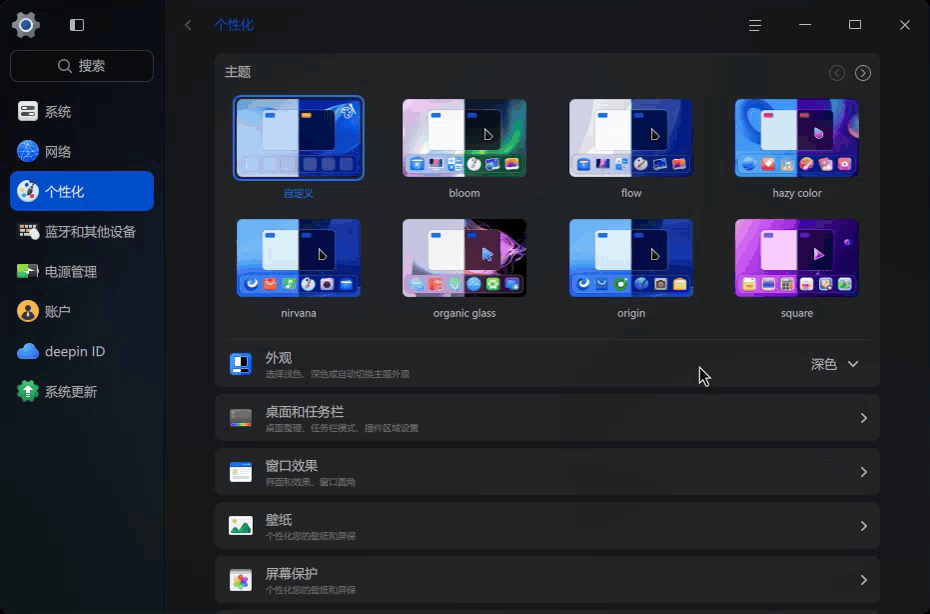
Task: Minimize the settings window
Action: coord(805,25)
